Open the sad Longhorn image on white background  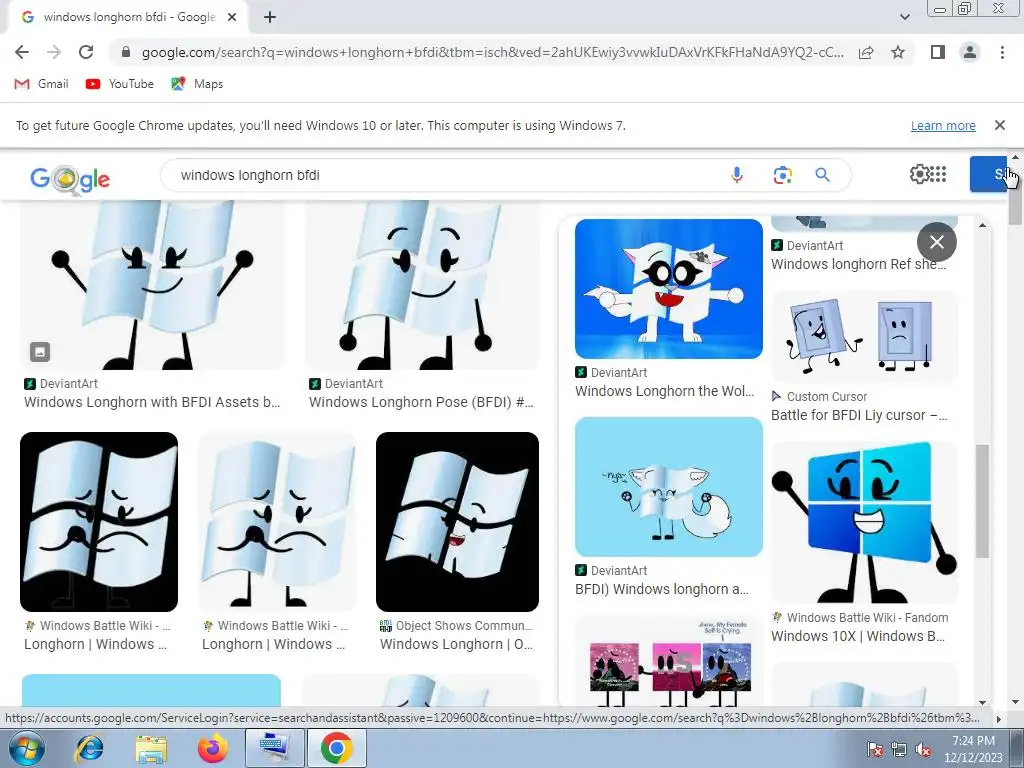pos(277,522)
